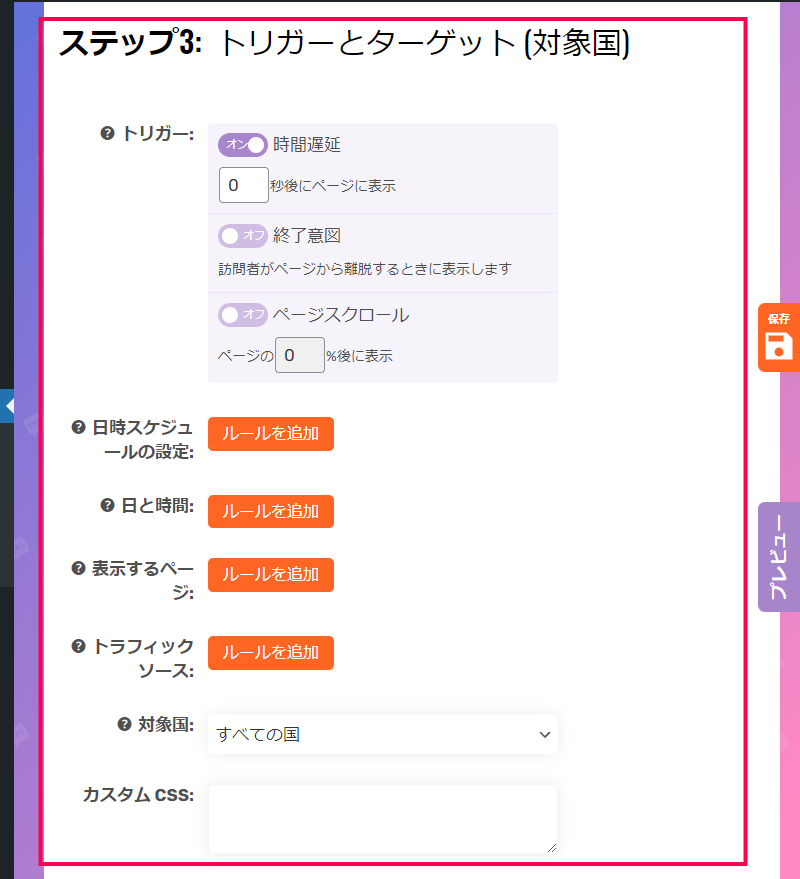Click the 訪問者がページから離脱するときに表示します description
This screenshot has width=800, height=879.
tap(365, 269)
